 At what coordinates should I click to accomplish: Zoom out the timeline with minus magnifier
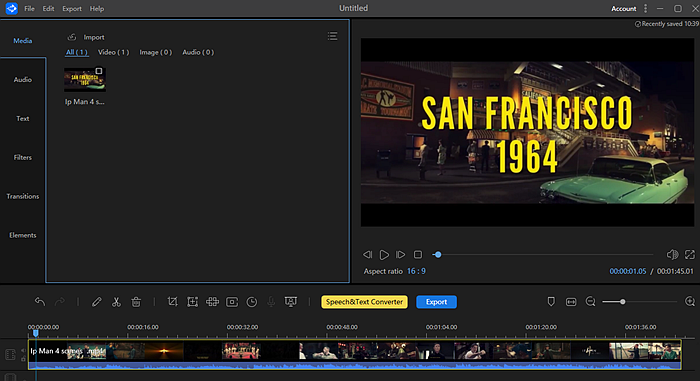click(591, 302)
